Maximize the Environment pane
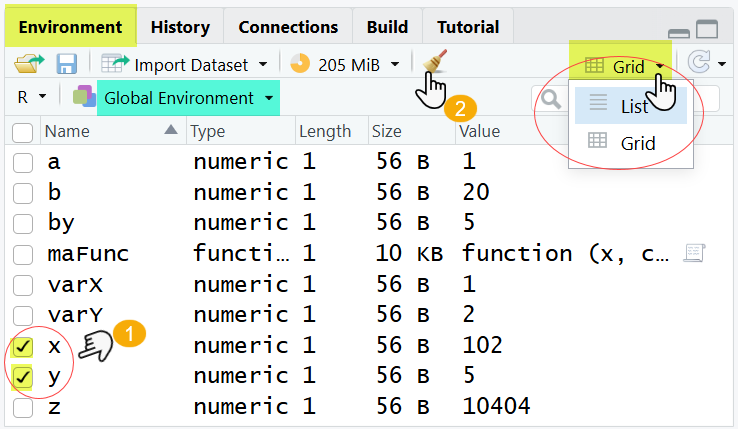Viewport: 738px width, 429px height. coord(707,30)
